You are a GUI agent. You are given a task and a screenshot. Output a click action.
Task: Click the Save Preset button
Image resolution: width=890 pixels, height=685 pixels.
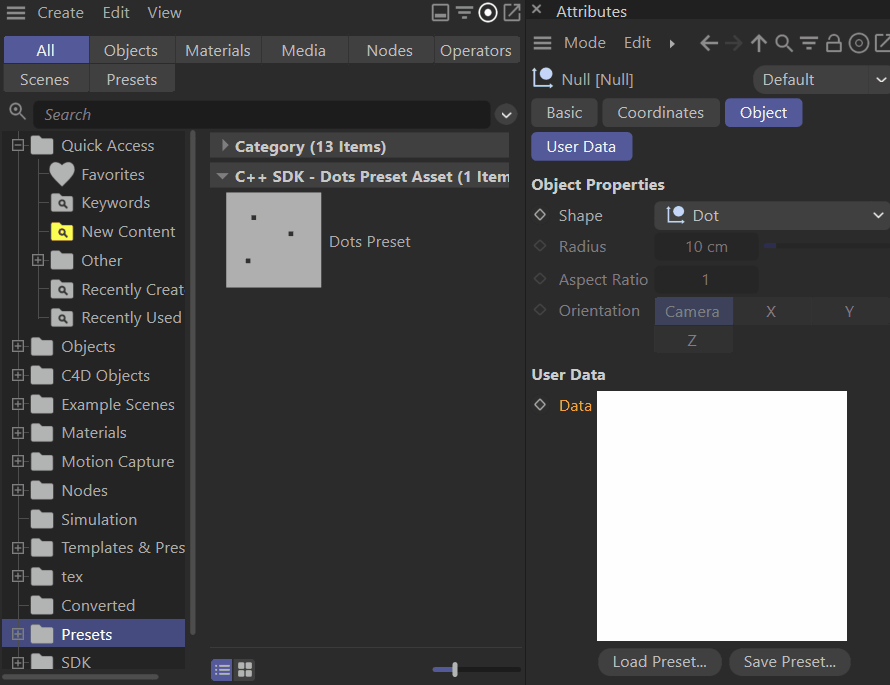point(789,662)
